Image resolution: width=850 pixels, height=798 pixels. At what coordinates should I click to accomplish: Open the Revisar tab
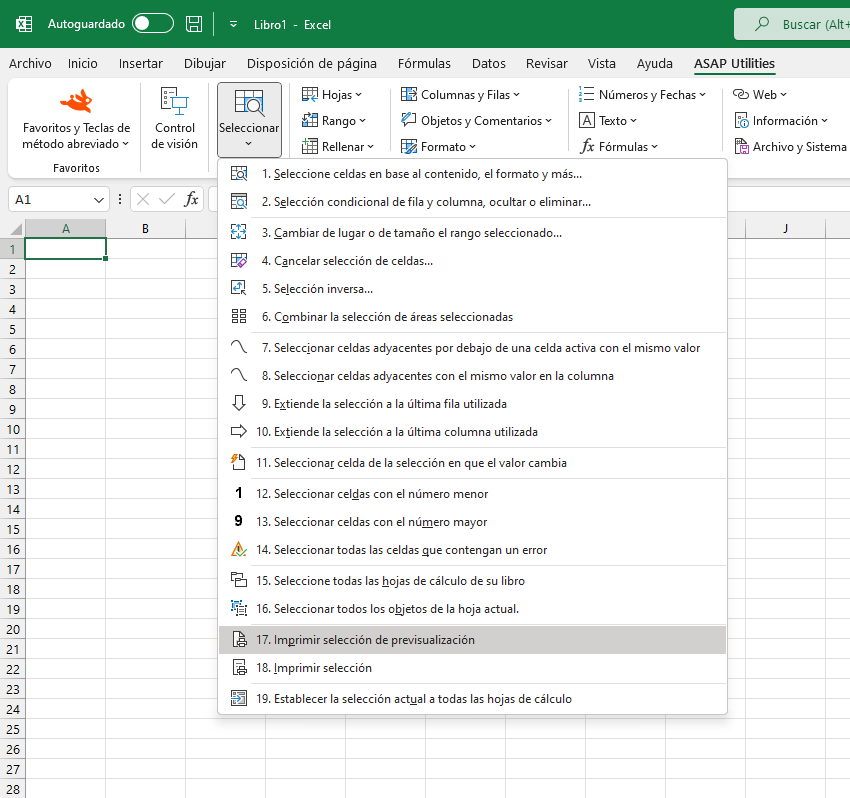click(x=546, y=63)
